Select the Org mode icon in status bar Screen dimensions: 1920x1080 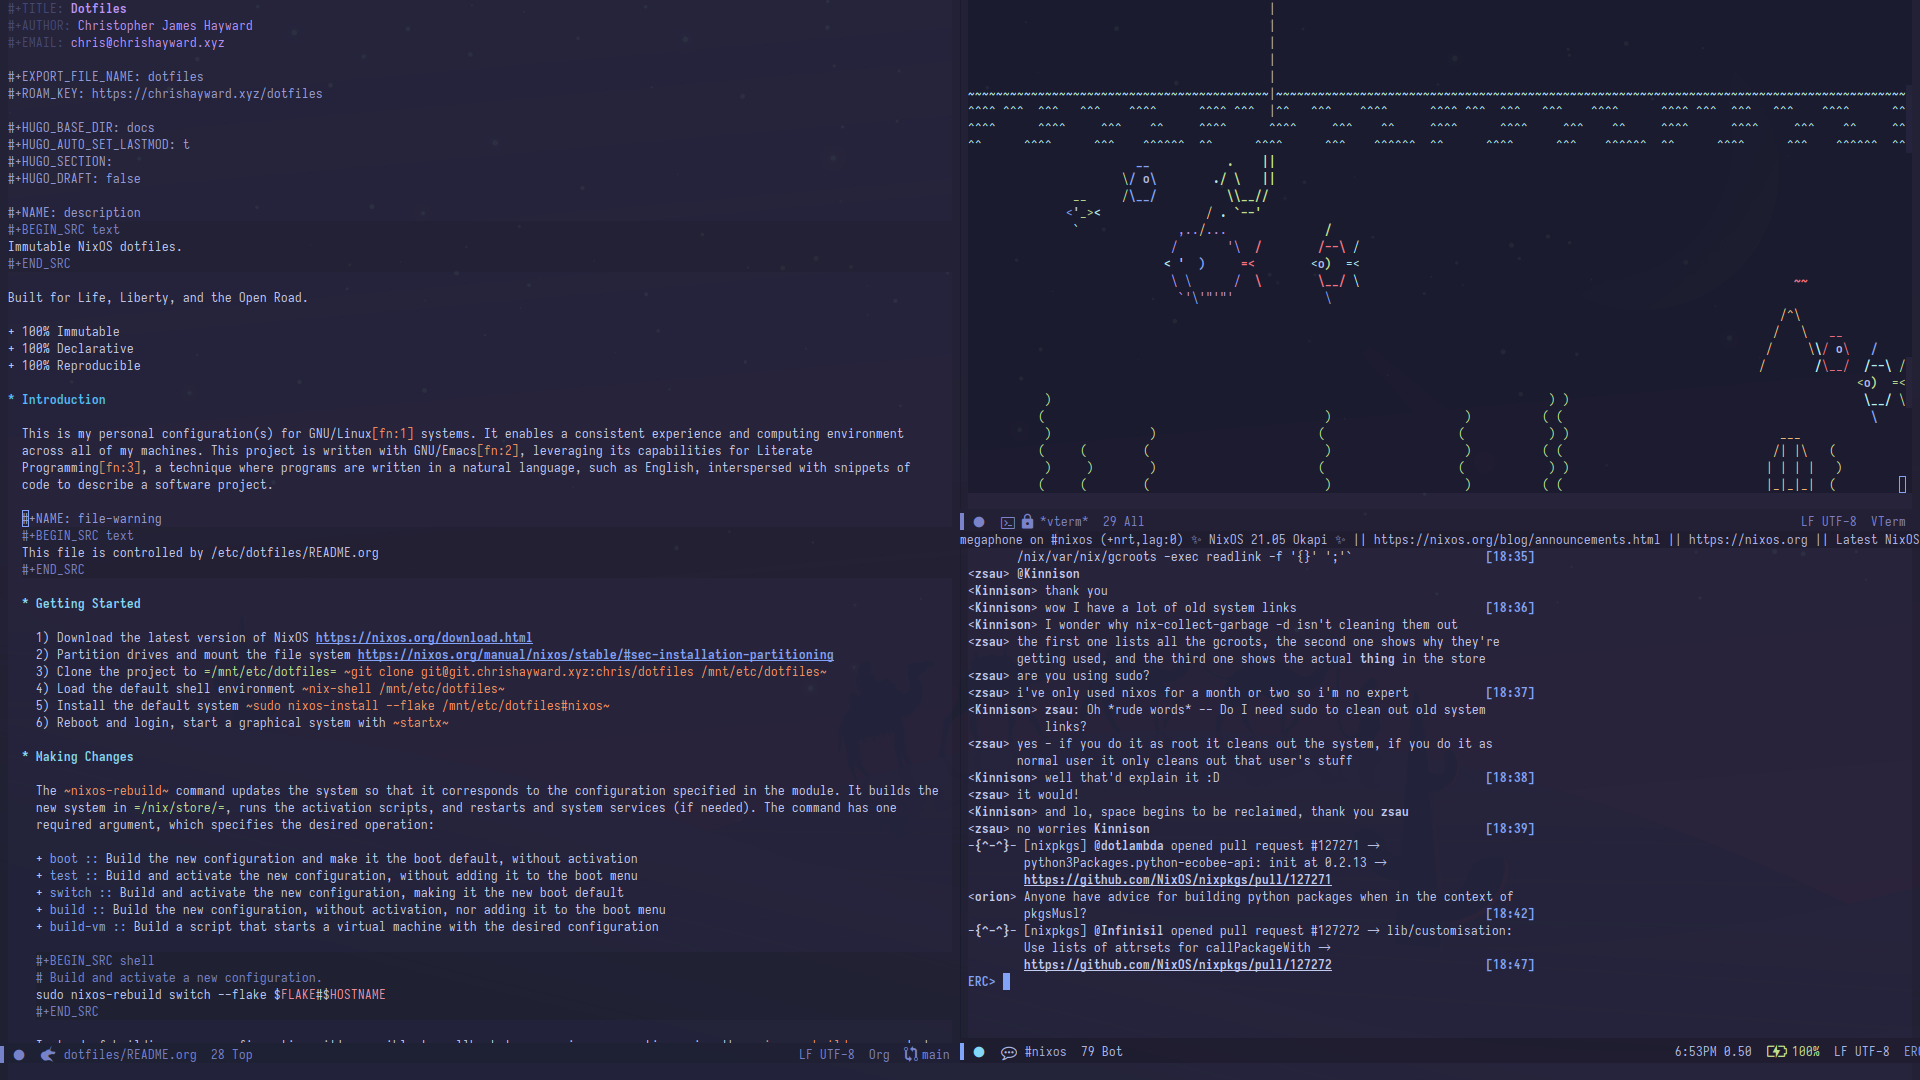(878, 1054)
